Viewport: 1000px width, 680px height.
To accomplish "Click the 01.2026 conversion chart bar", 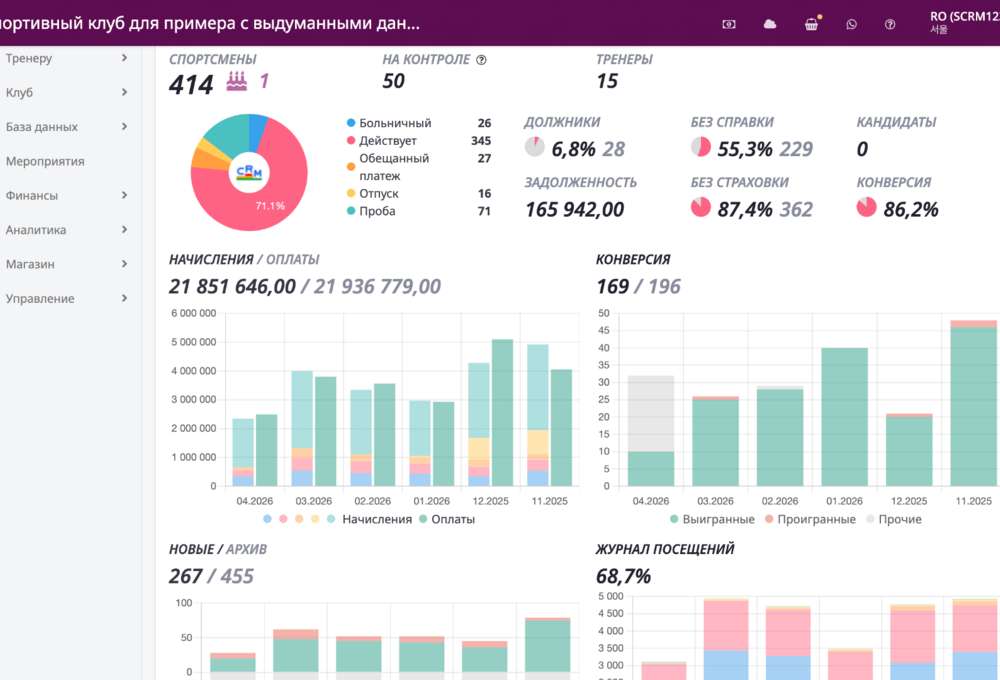I will [x=844, y=417].
